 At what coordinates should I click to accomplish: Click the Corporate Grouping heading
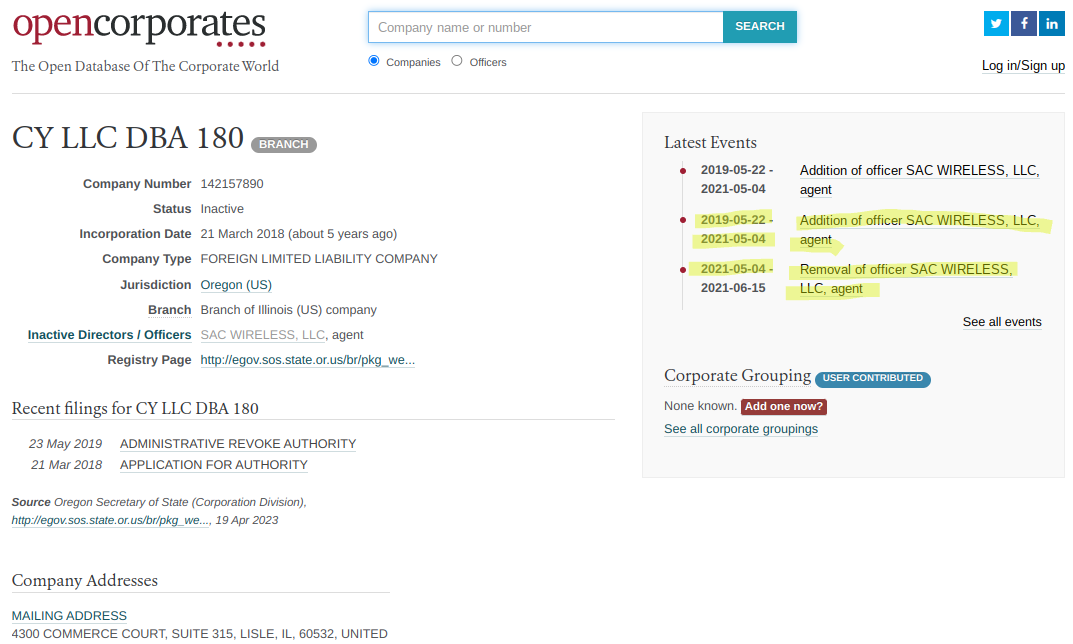pyautogui.click(x=737, y=376)
